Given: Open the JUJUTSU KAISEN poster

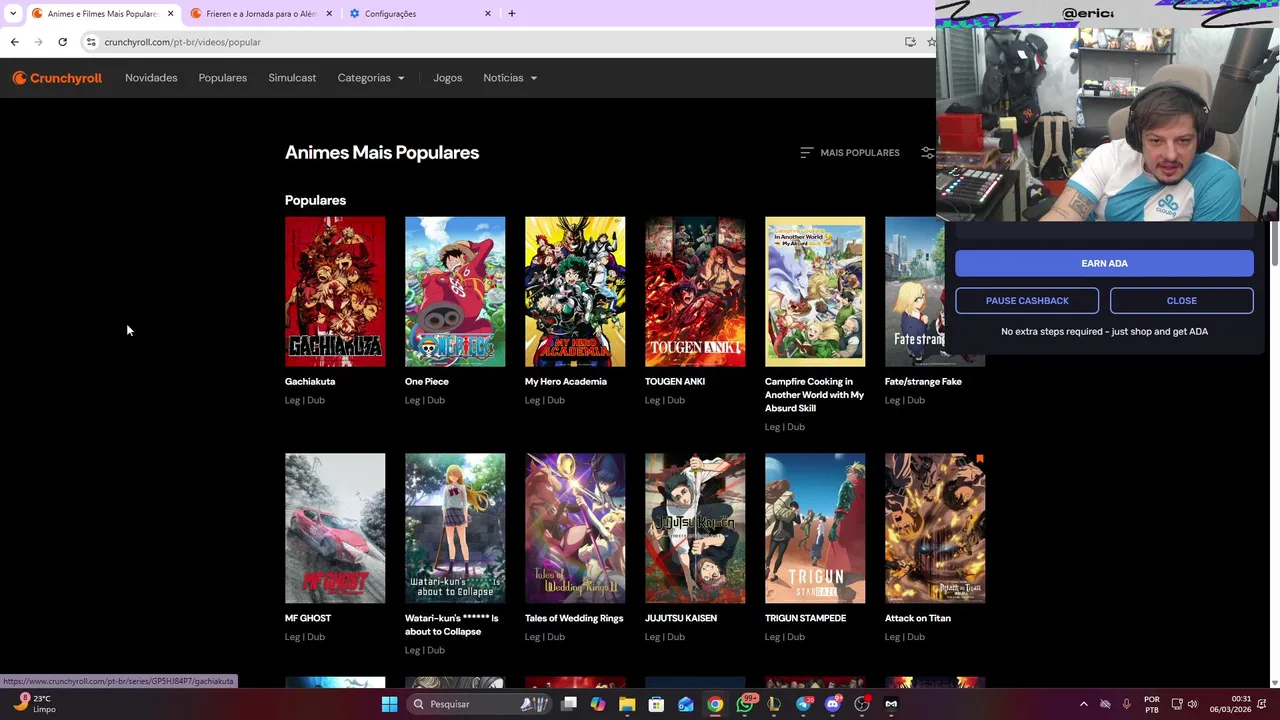Looking at the screenshot, I should [695, 528].
